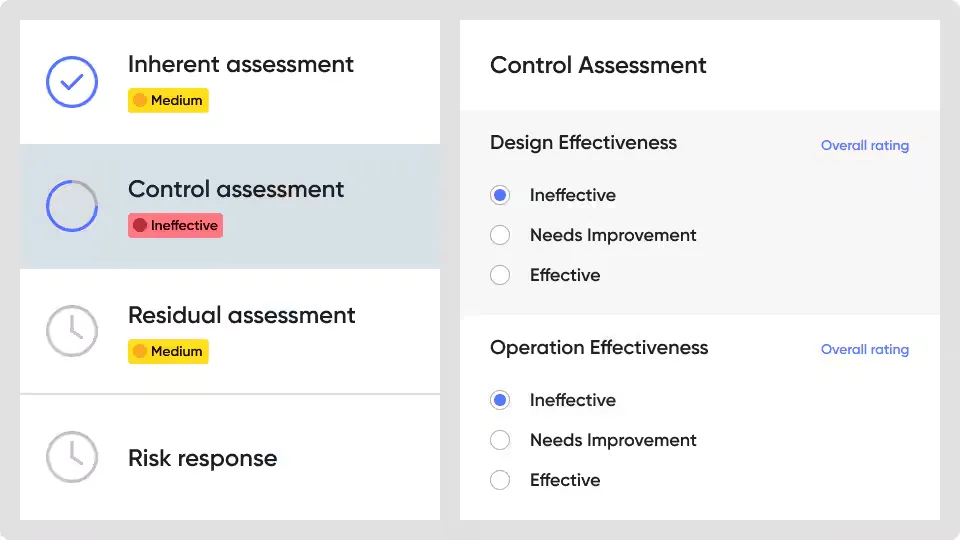Click the Control Assessment panel heading
Viewport: 960px width, 540px height.
point(598,65)
